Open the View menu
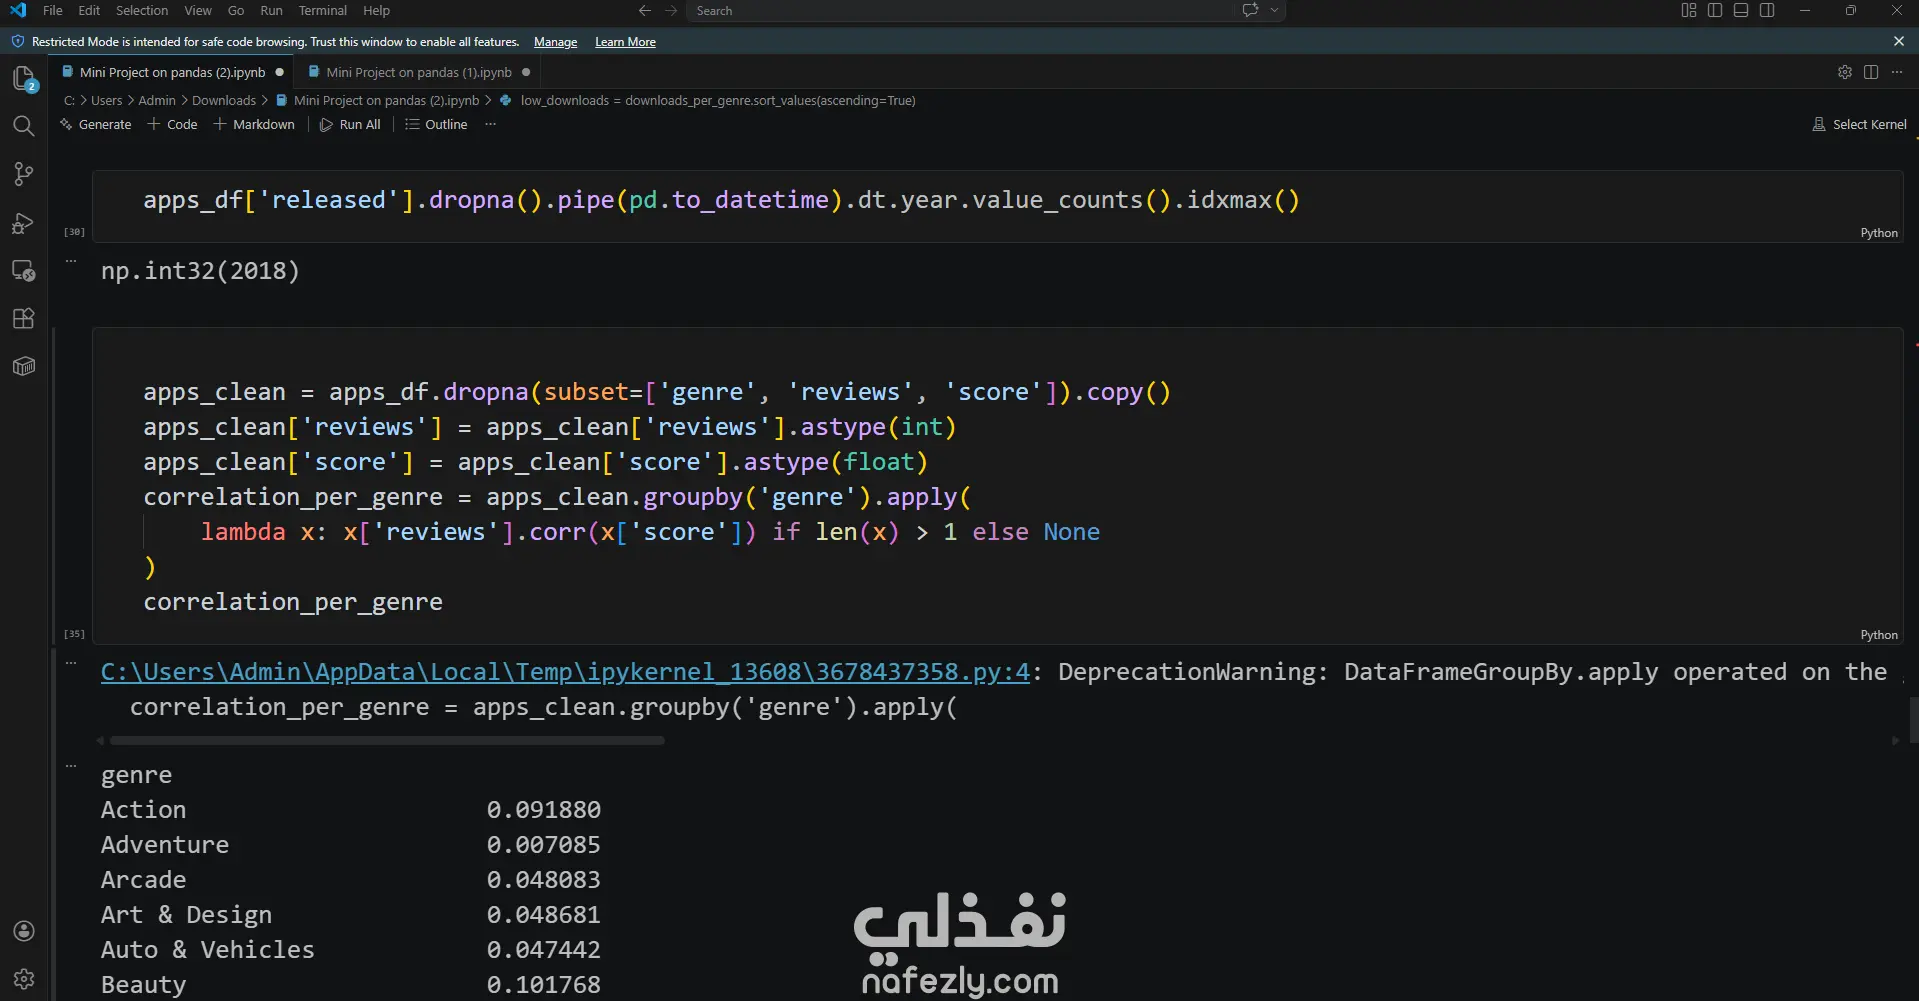The height and width of the screenshot is (1001, 1919). pyautogui.click(x=198, y=10)
